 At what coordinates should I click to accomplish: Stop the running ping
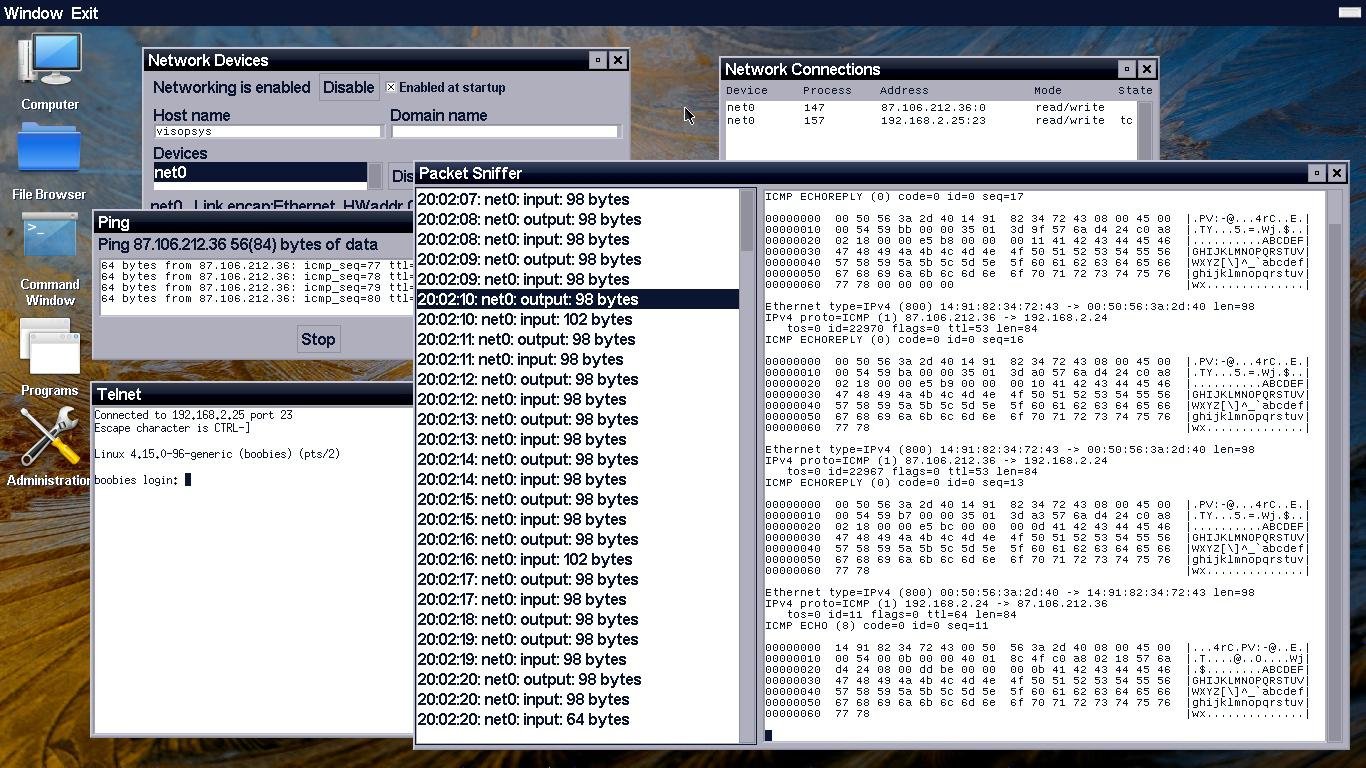tap(318, 339)
